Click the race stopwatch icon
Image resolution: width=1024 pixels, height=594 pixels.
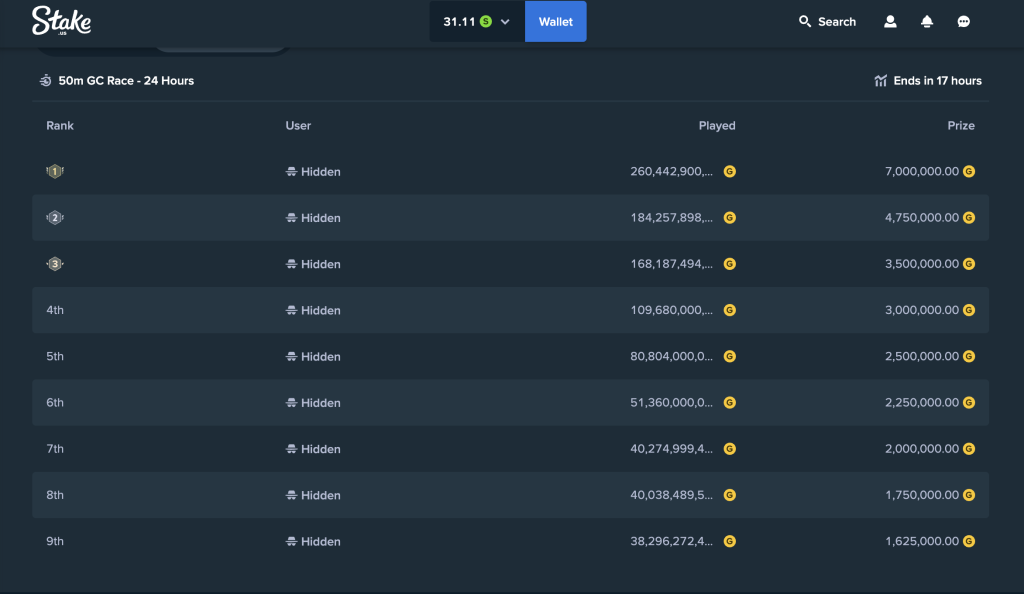tap(45, 81)
